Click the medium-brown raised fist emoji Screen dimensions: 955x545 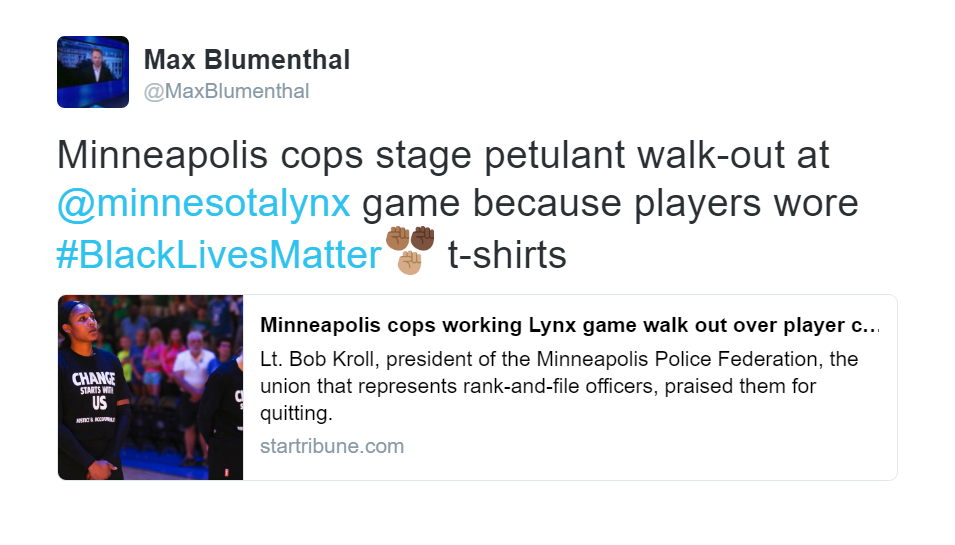tap(397, 238)
